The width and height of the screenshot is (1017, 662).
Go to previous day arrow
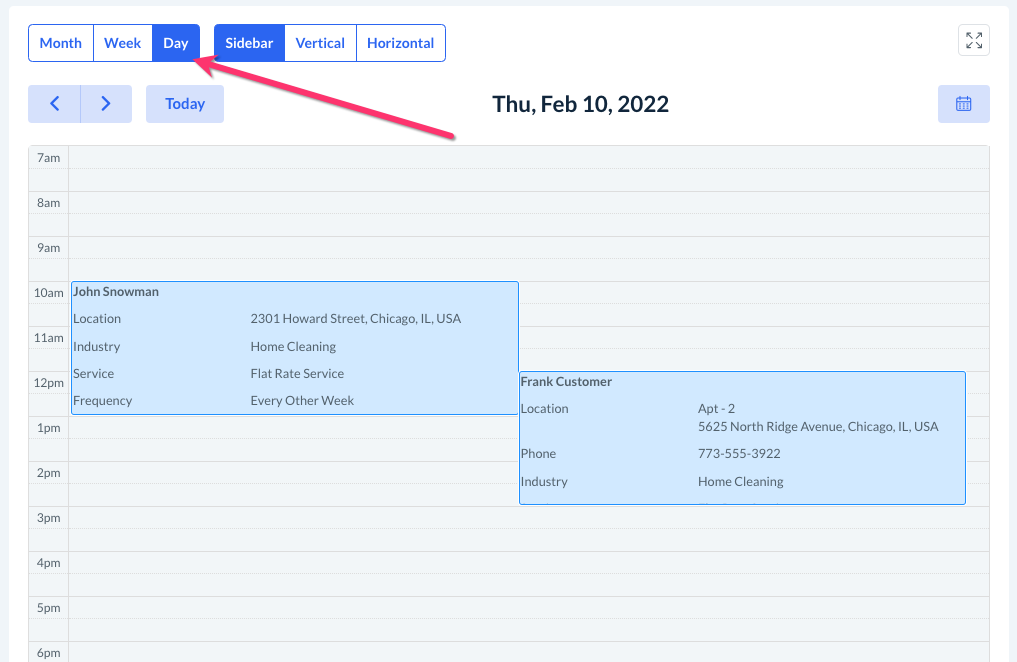[x=54, y=104]
